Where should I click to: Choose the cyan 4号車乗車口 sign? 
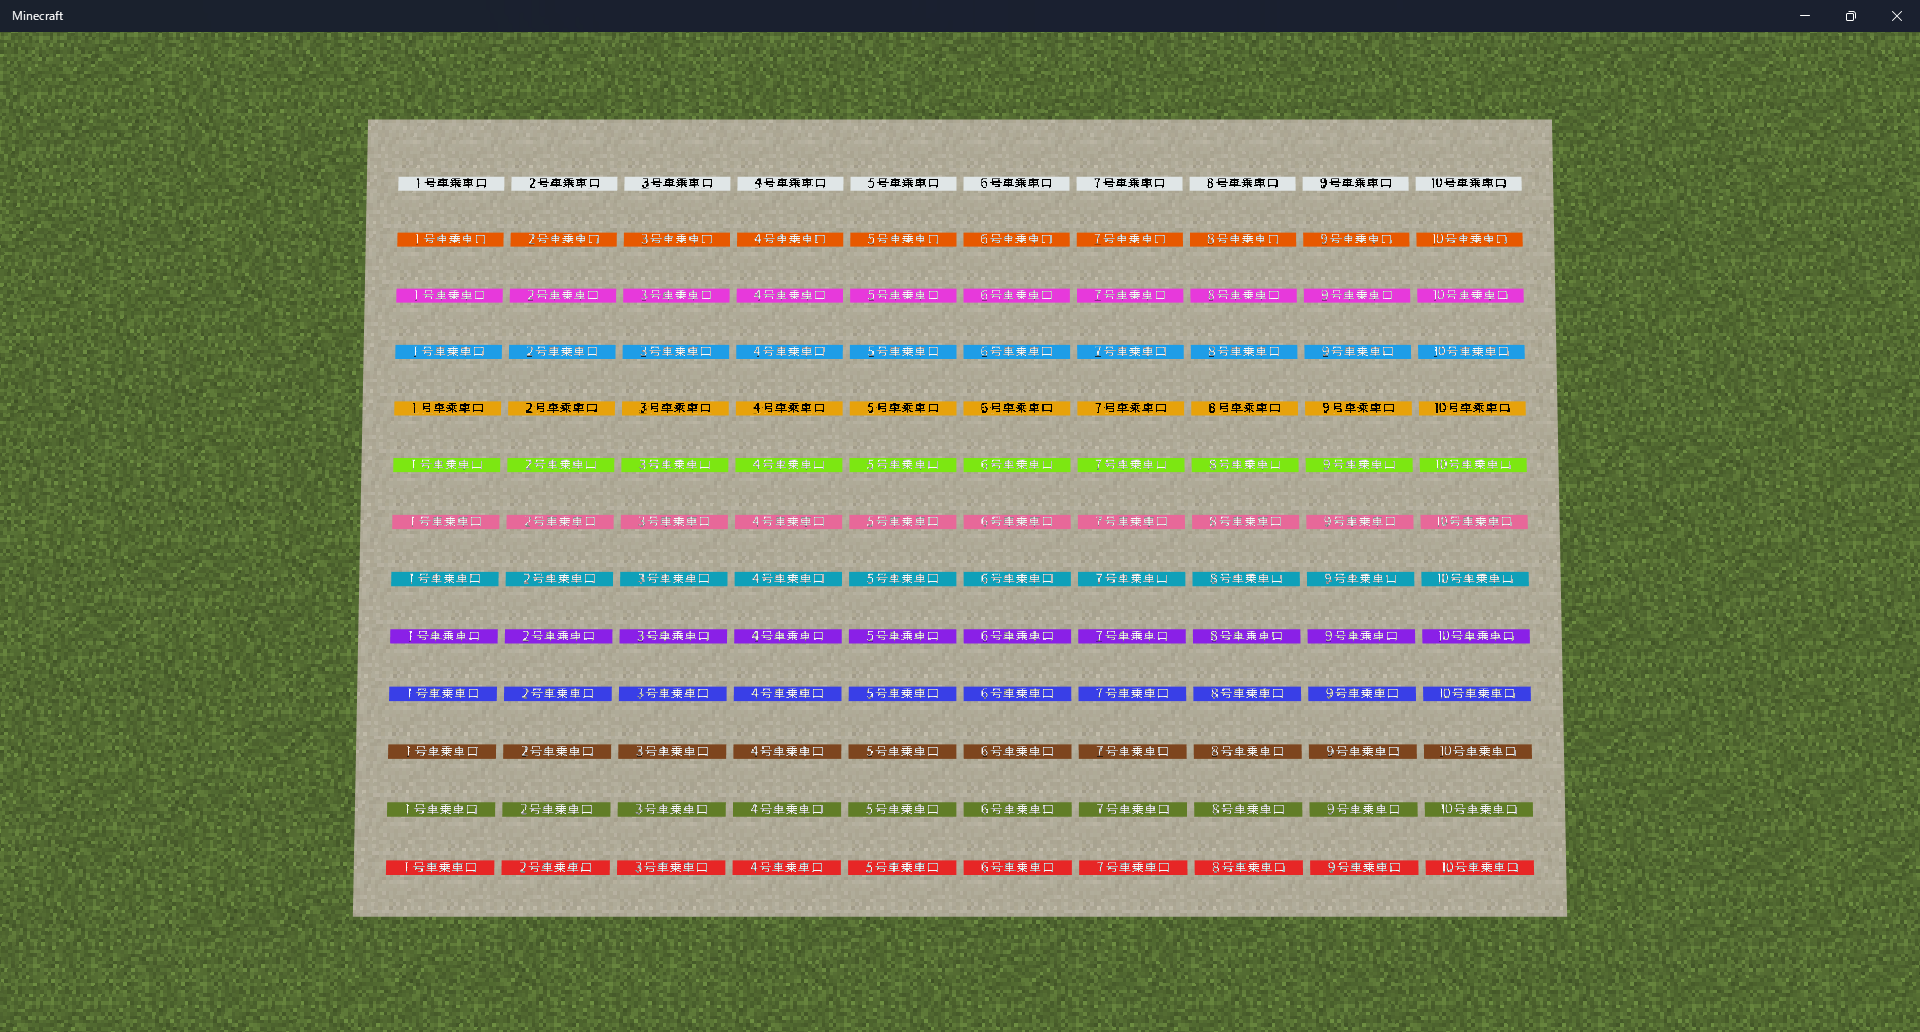(x=788, y=579)
